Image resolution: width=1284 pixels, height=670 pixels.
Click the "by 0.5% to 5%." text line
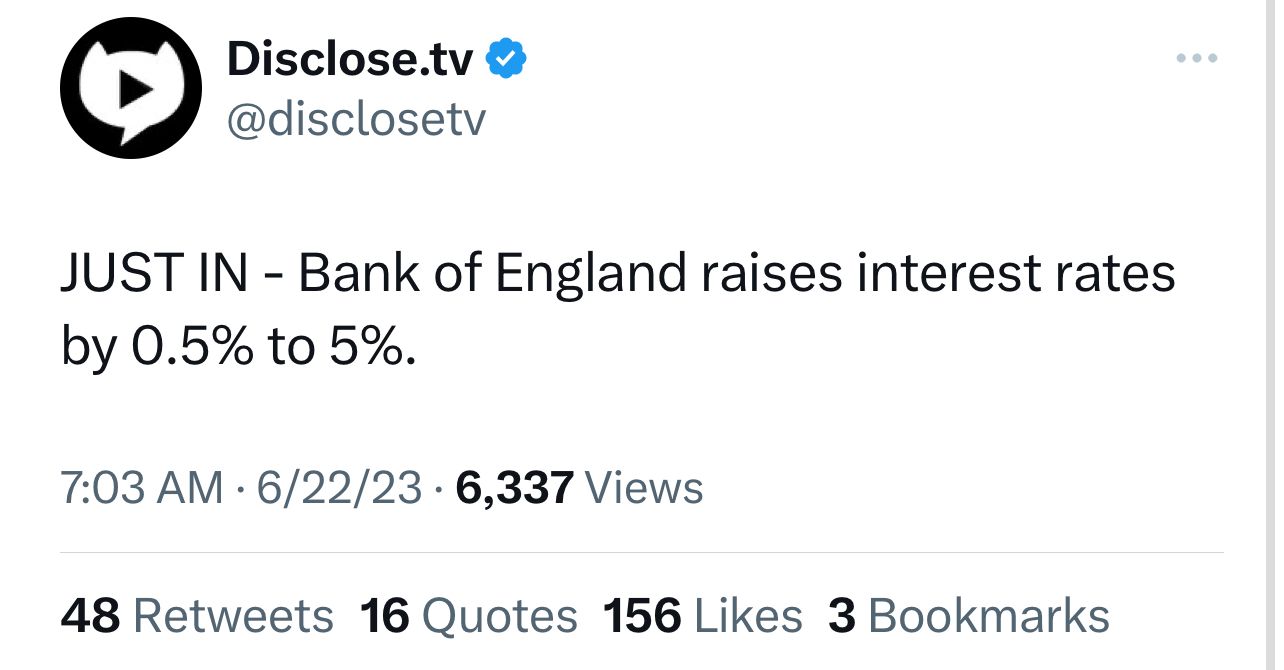click(238, 345)
